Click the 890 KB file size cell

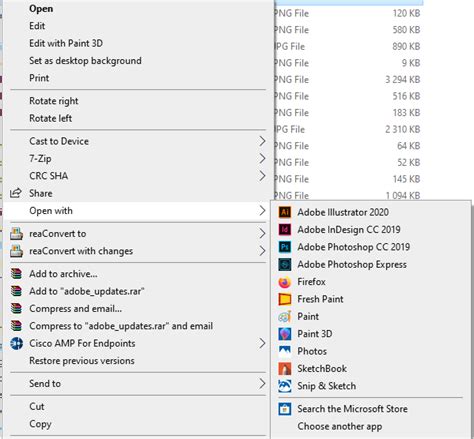(x=406, y=46)
